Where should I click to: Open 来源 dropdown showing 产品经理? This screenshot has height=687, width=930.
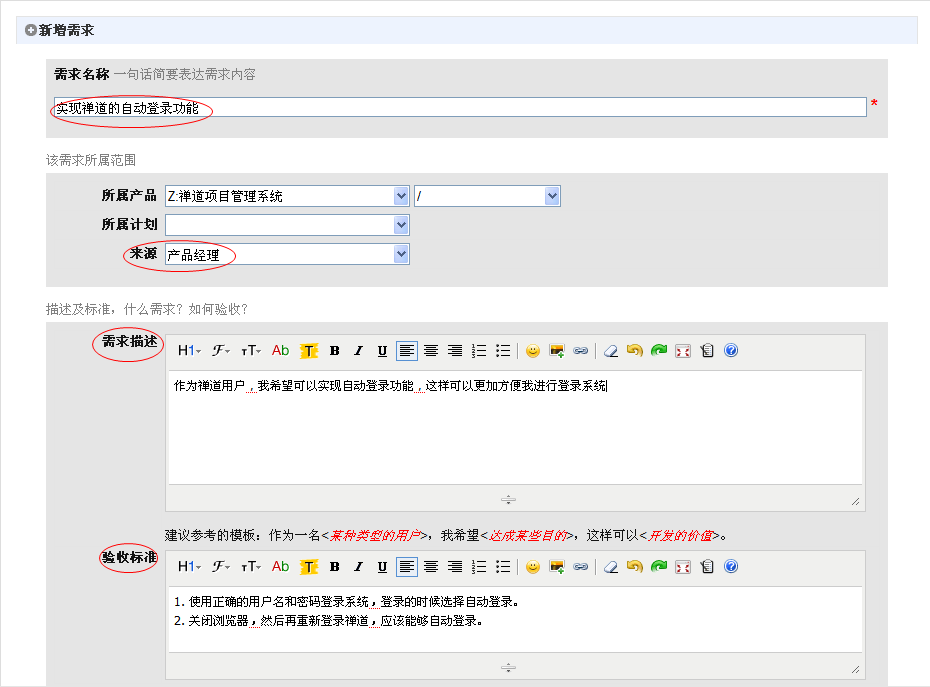point(287,255)
